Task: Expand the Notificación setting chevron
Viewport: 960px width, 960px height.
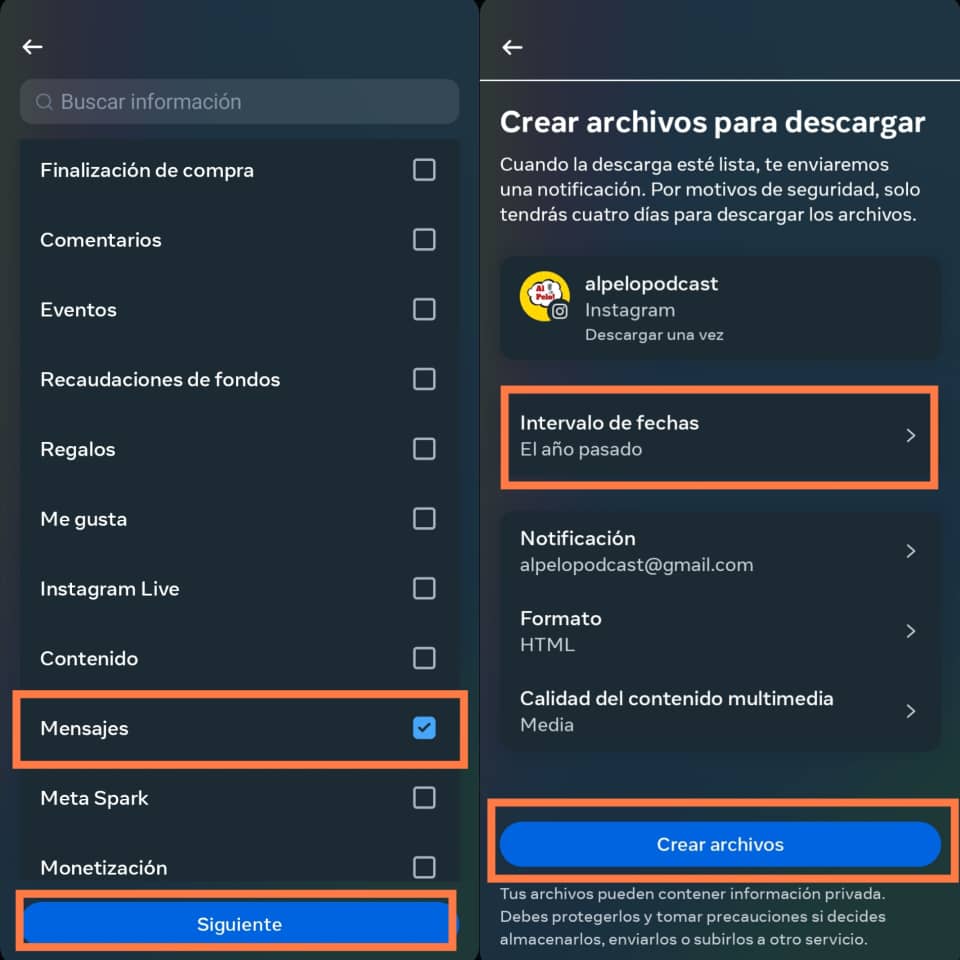Action: (911, 551)
